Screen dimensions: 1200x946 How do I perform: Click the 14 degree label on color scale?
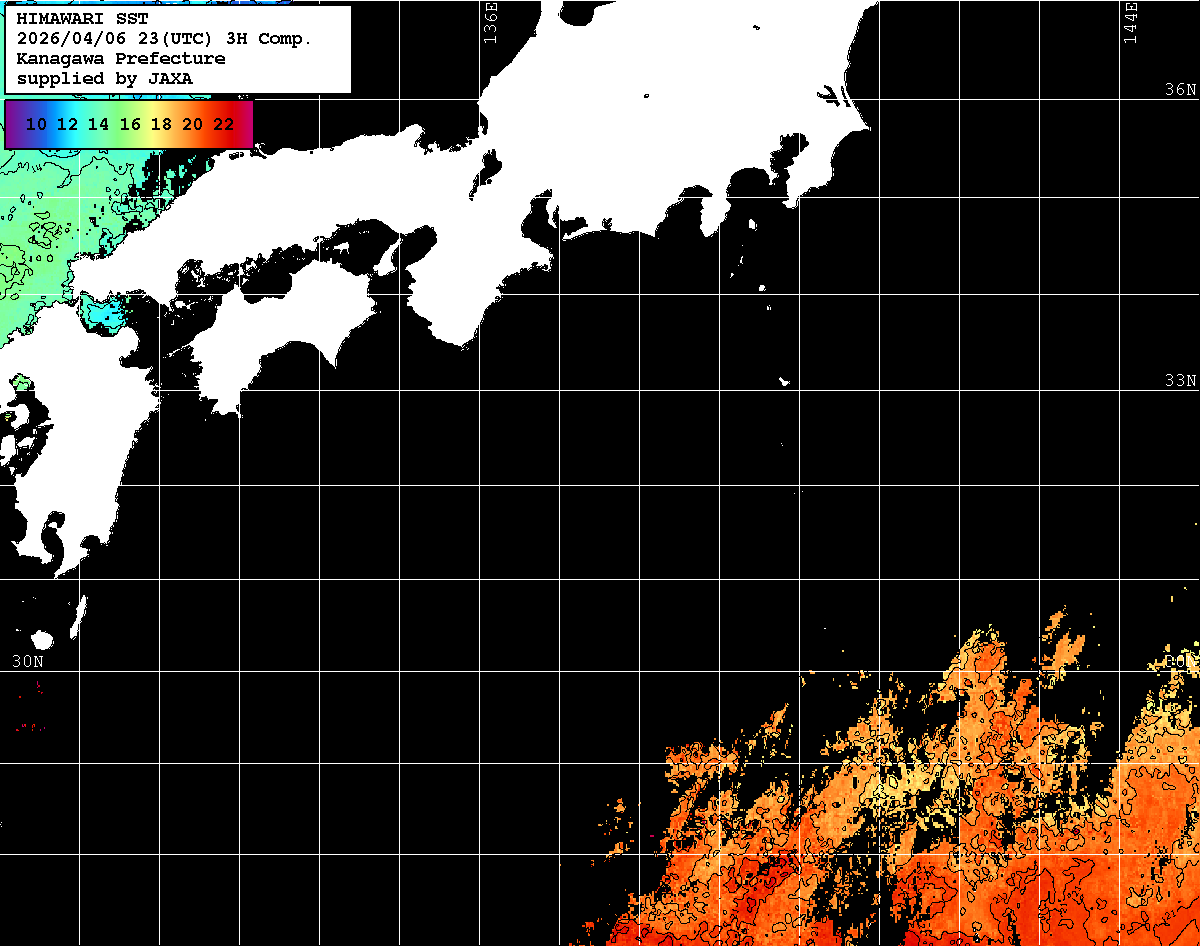(98, 124)
